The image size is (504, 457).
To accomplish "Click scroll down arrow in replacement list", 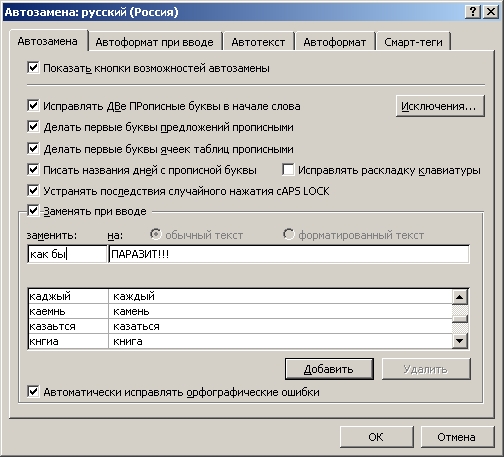I will click(x=460, y=341).
